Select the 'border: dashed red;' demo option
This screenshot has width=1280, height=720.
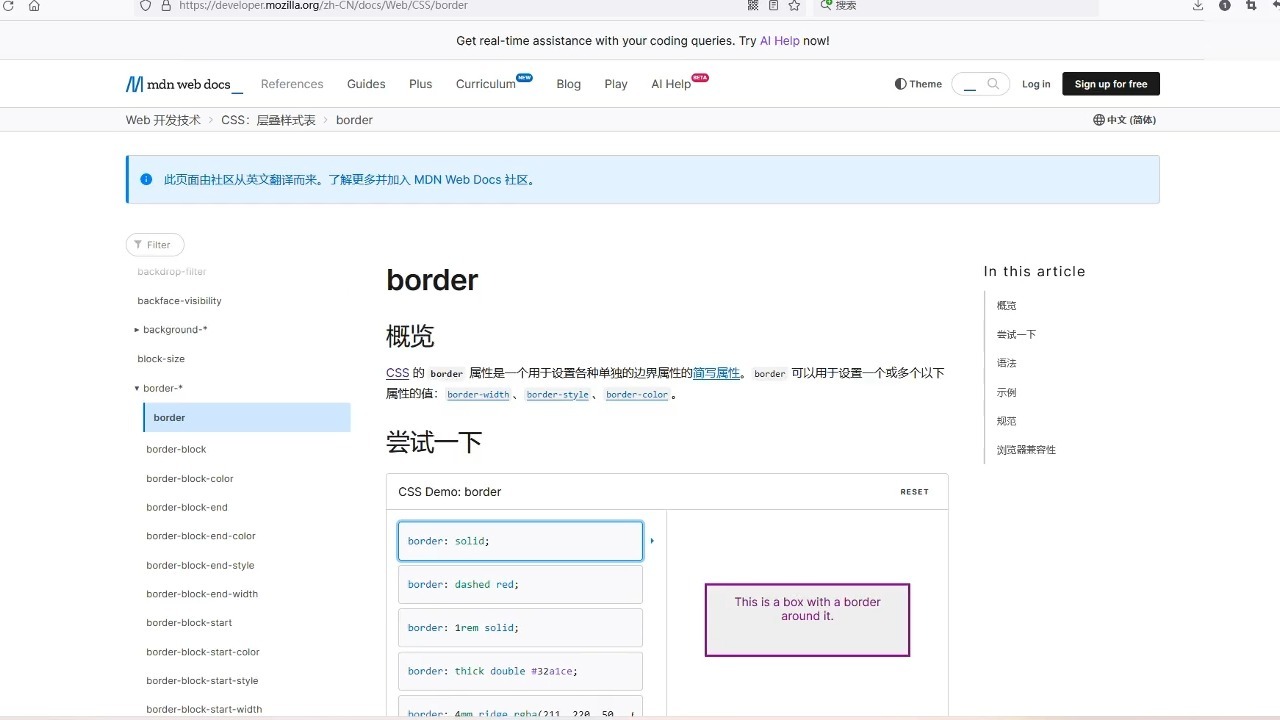pyautogui.click(x=520, y=584)
